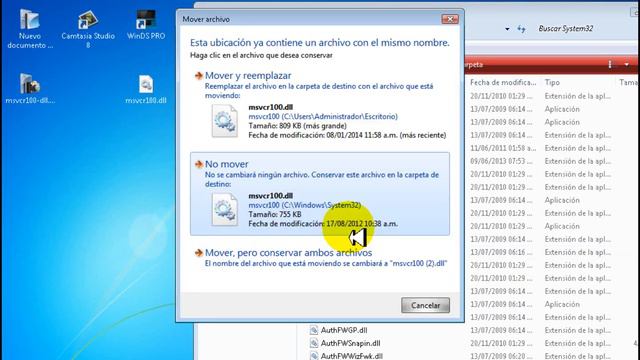
Task: Click the msvcr100 Escritorio path link
Action: click(323, 116)
